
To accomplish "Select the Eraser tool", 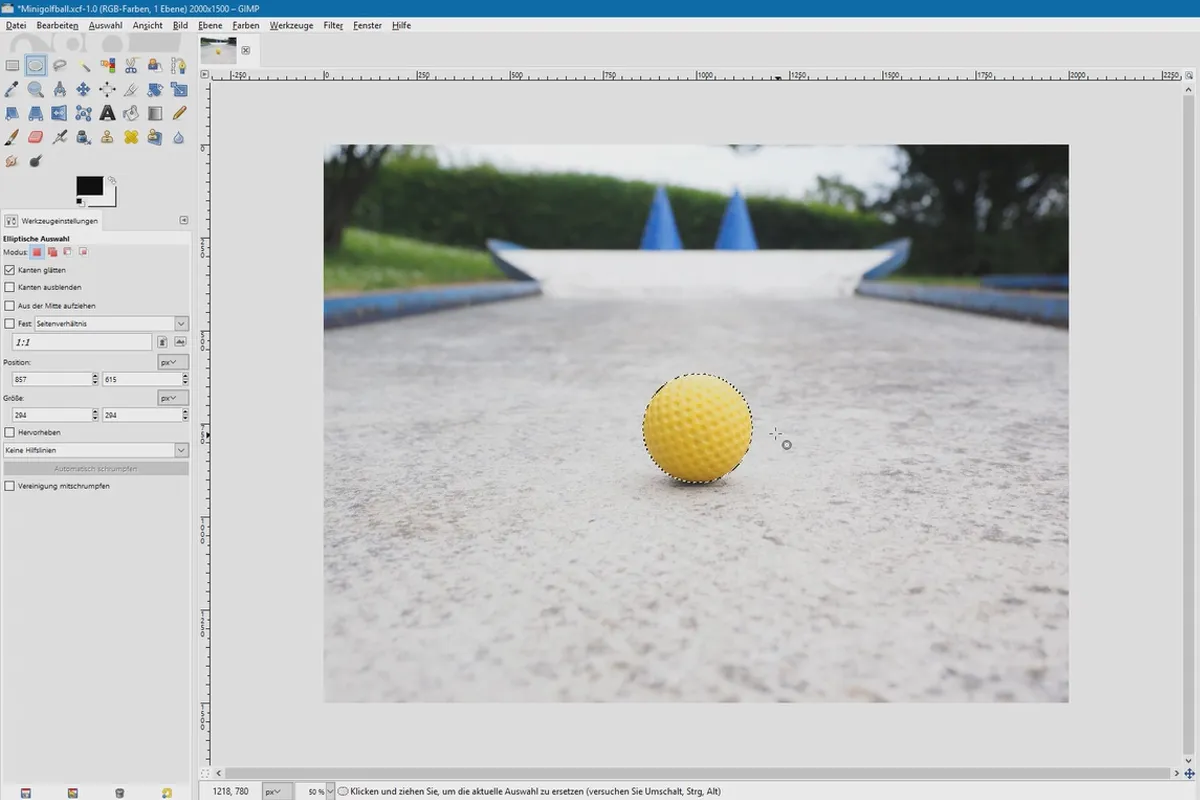I will point(35,137).
